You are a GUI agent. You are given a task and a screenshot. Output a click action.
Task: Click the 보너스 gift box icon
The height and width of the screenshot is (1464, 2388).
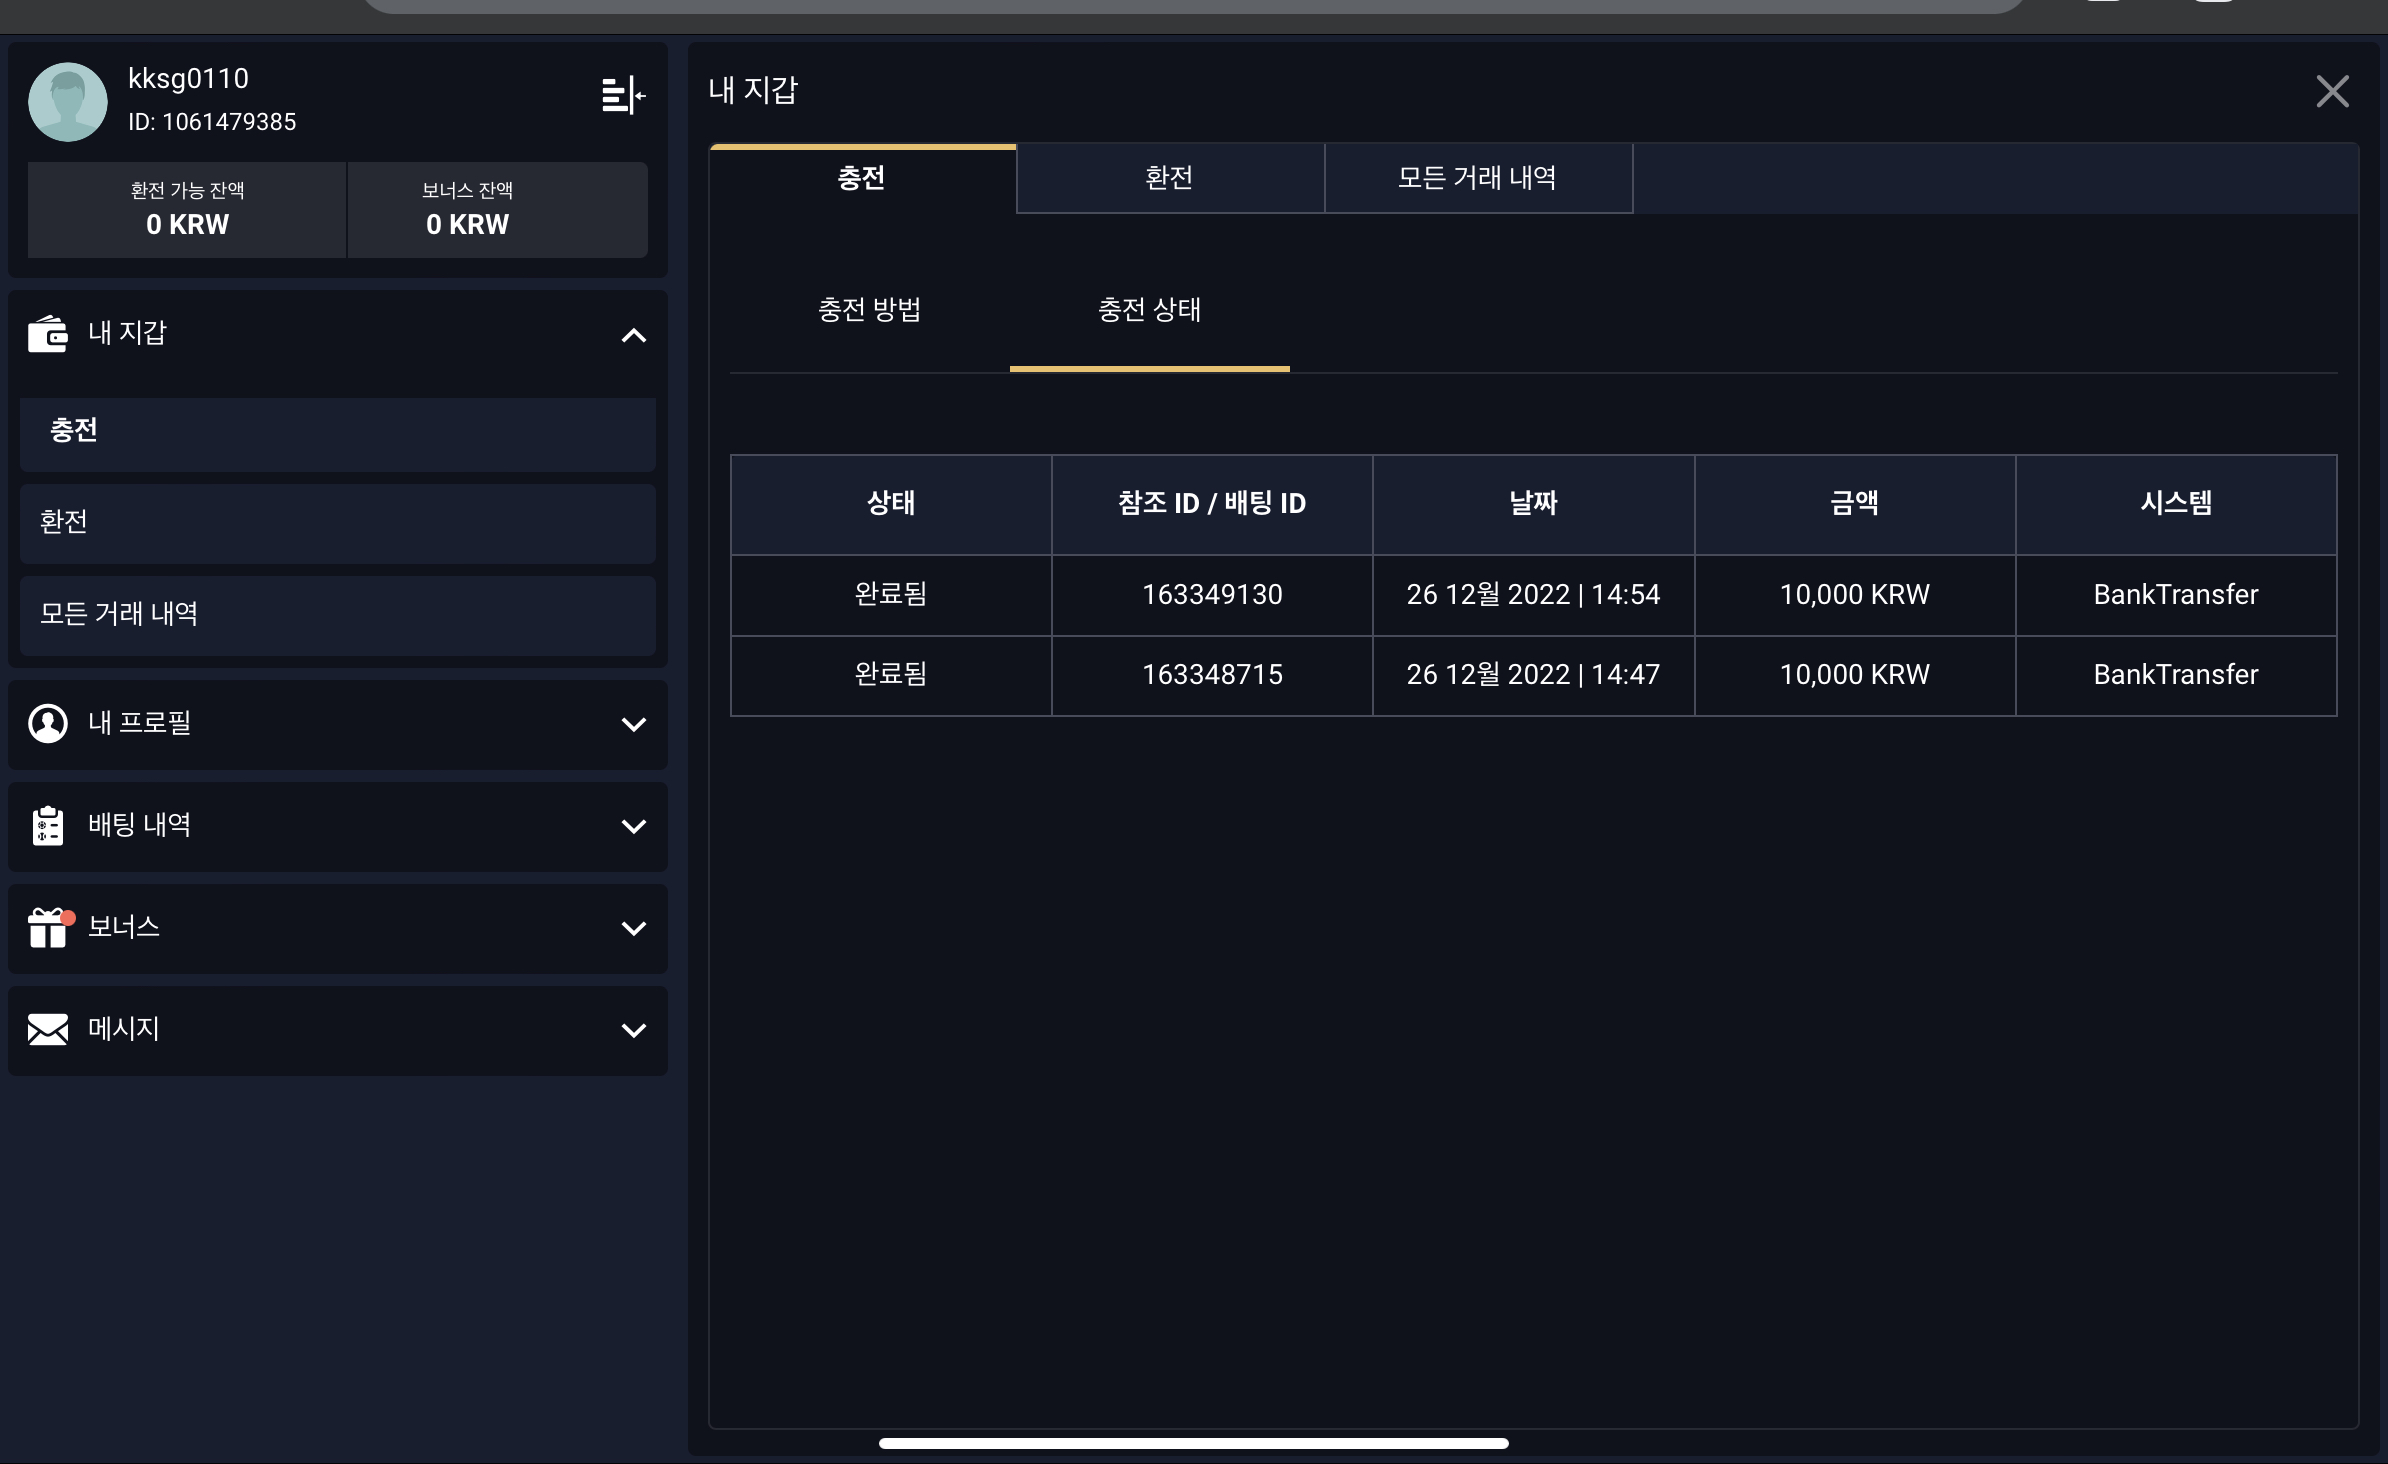point(48,928)
